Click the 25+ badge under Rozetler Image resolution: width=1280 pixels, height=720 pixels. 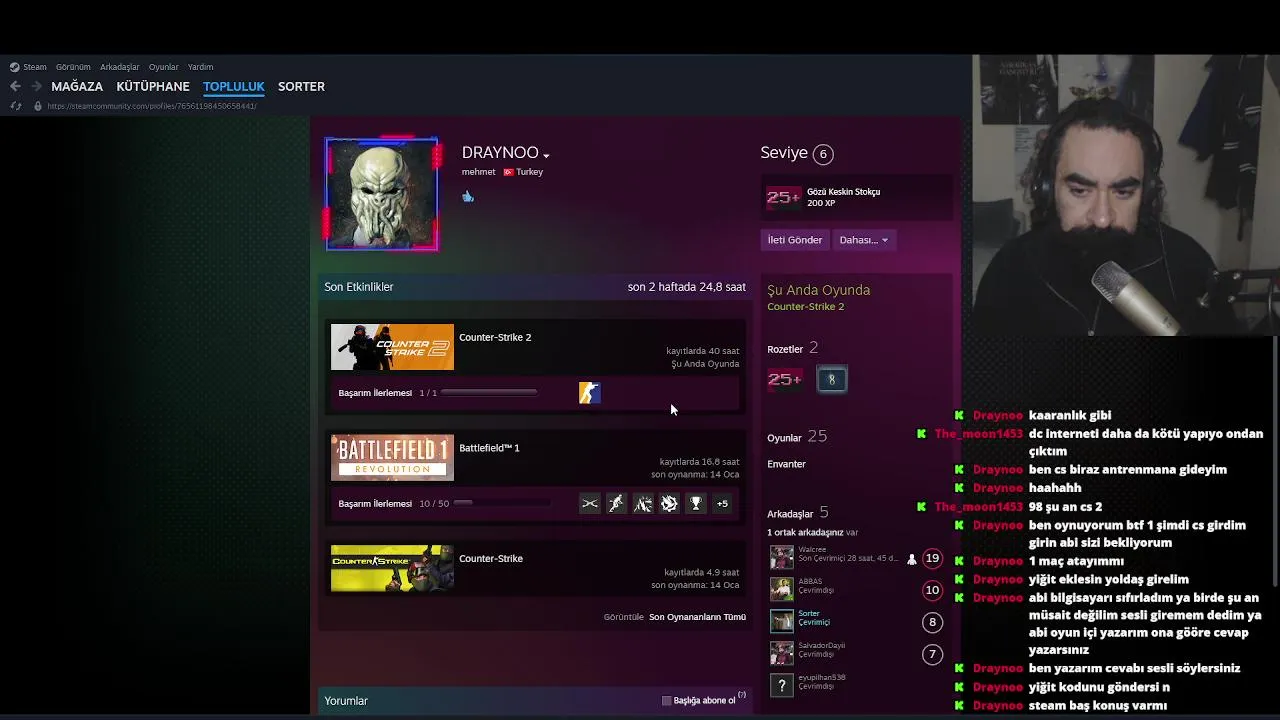784,379
